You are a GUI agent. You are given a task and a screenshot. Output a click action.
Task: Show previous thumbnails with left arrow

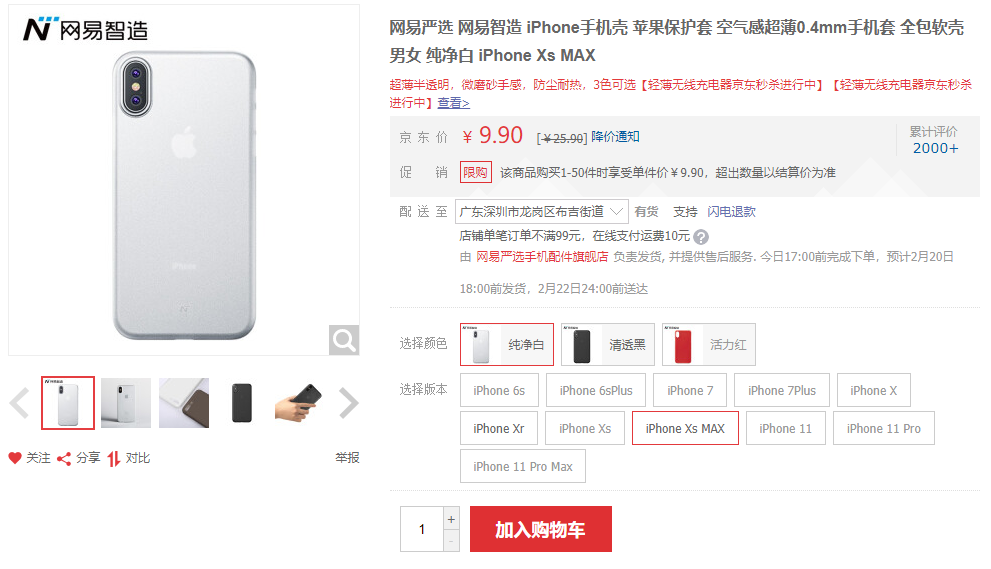coord(19,403)
